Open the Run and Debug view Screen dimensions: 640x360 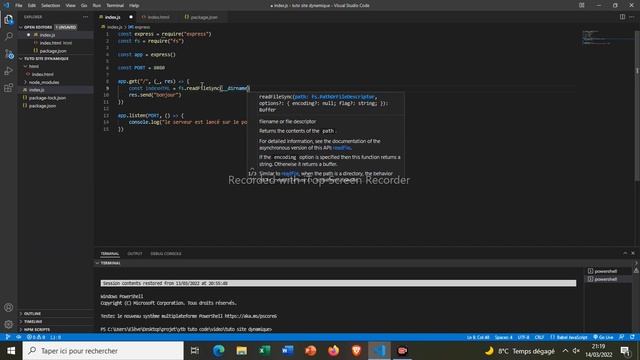[x=9, y=71]
